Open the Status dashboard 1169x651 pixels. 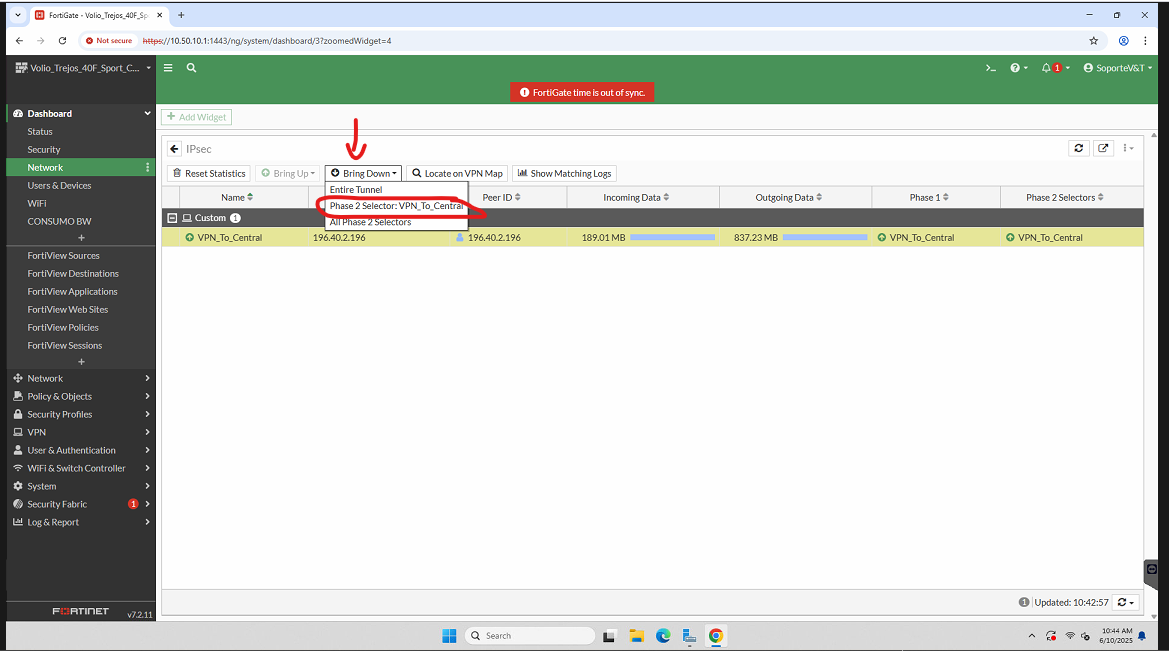(x=40, y=132)
